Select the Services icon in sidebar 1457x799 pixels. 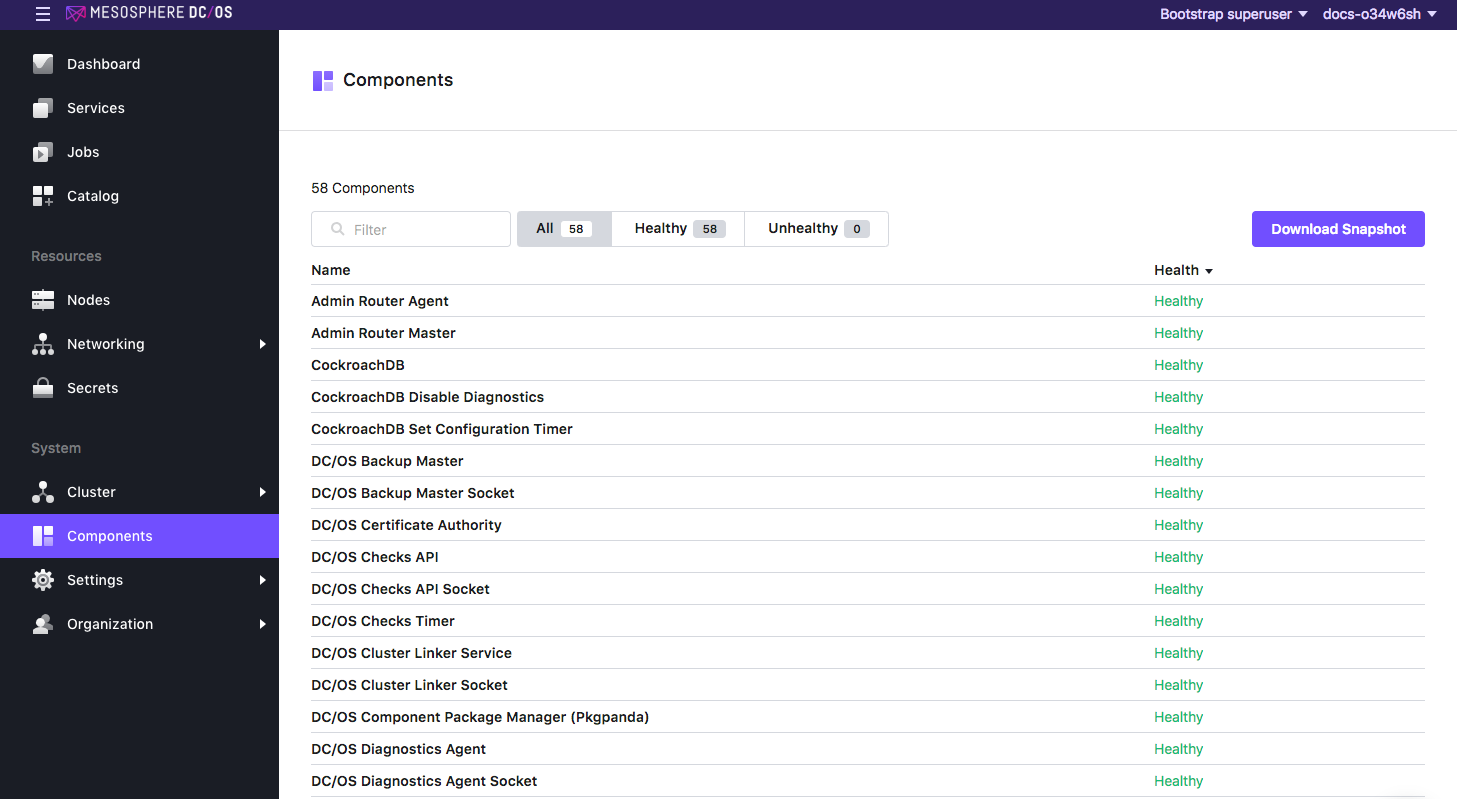43,108
